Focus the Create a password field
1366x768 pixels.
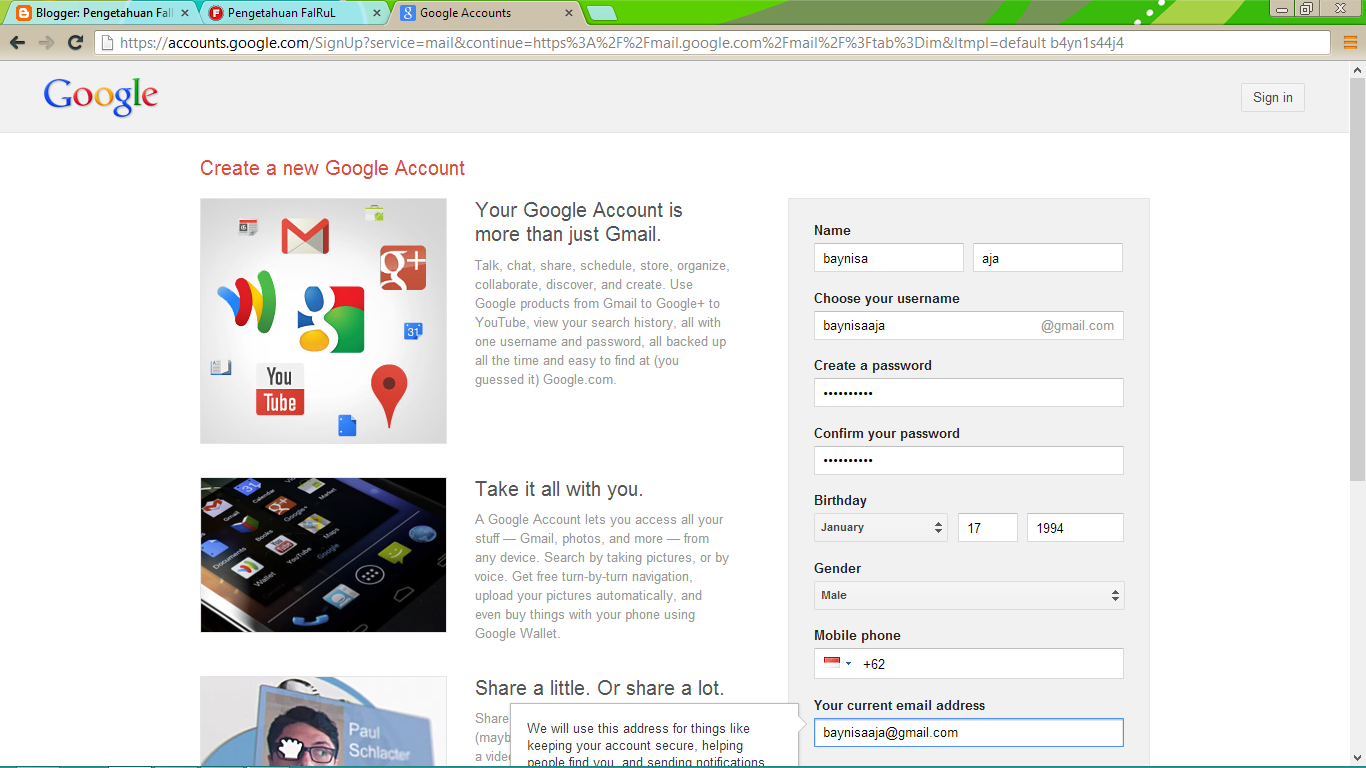[x=968, y=393]
